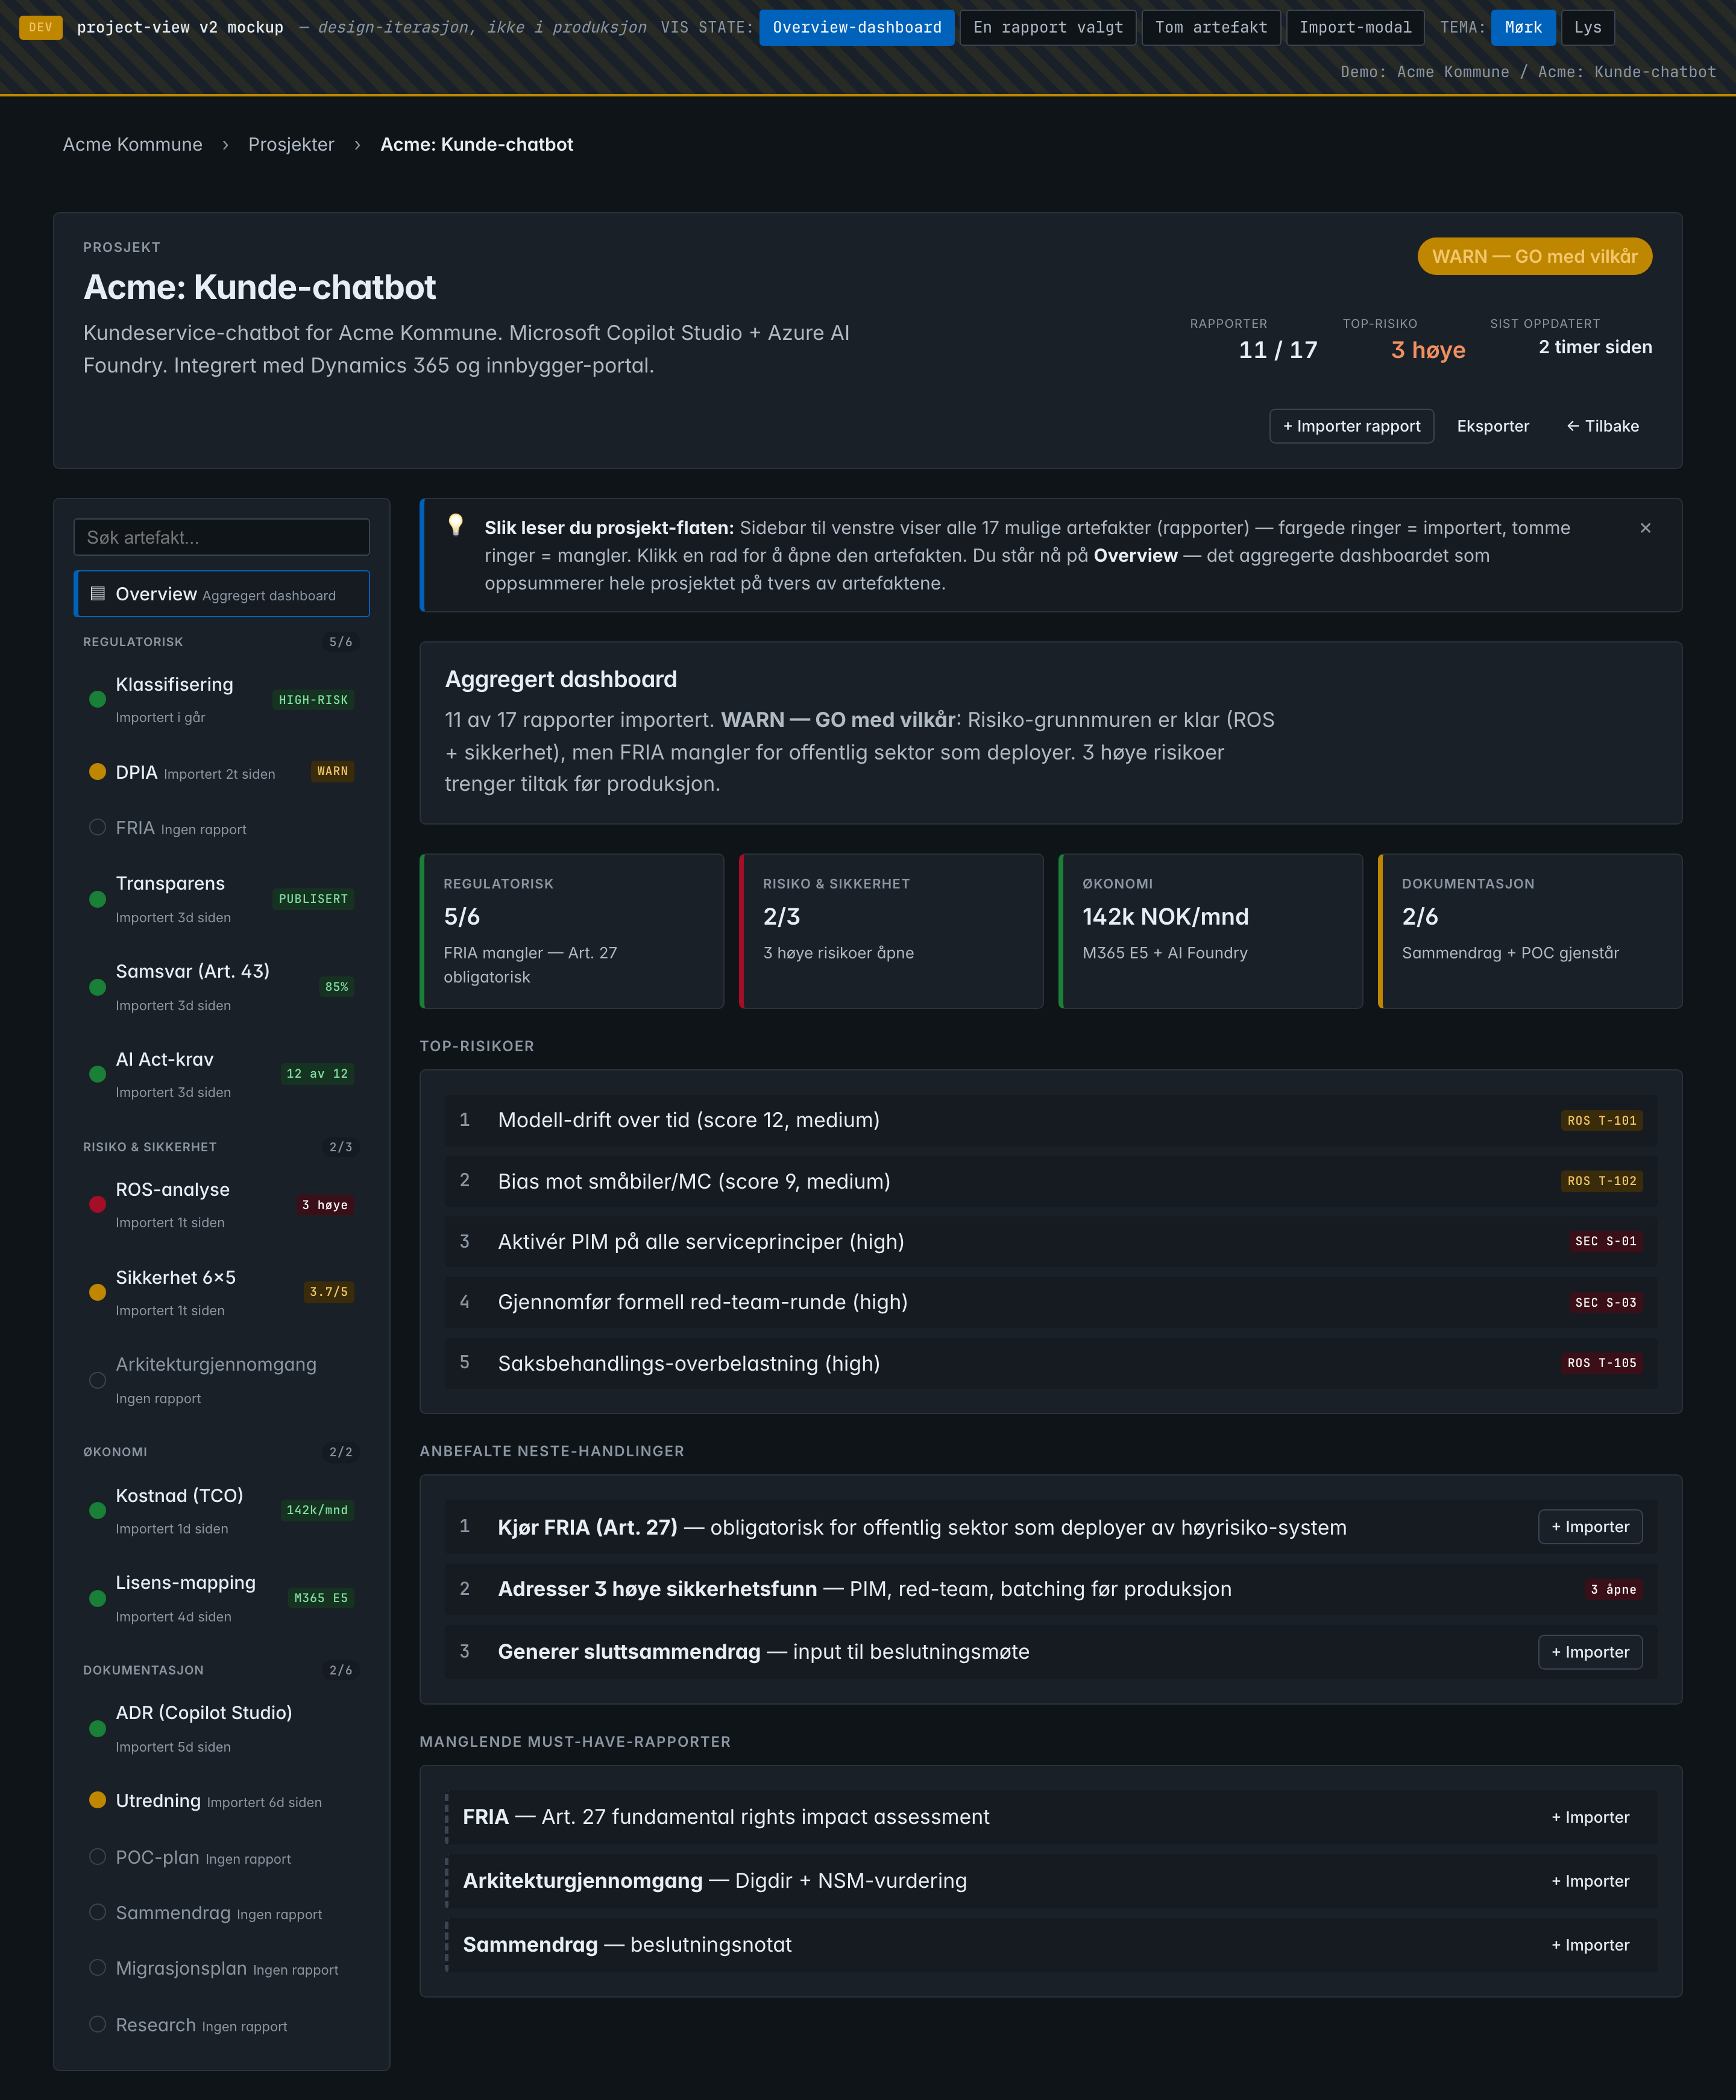Click Importer for Kjør FRIA (Art. 27)
1736x2100 pixels.
click(x=1589, y=1527)
